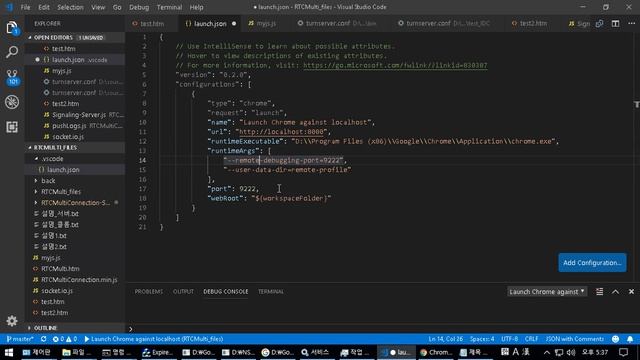
Task: Open the Search view in activity bar
Action: pos(12,52)
